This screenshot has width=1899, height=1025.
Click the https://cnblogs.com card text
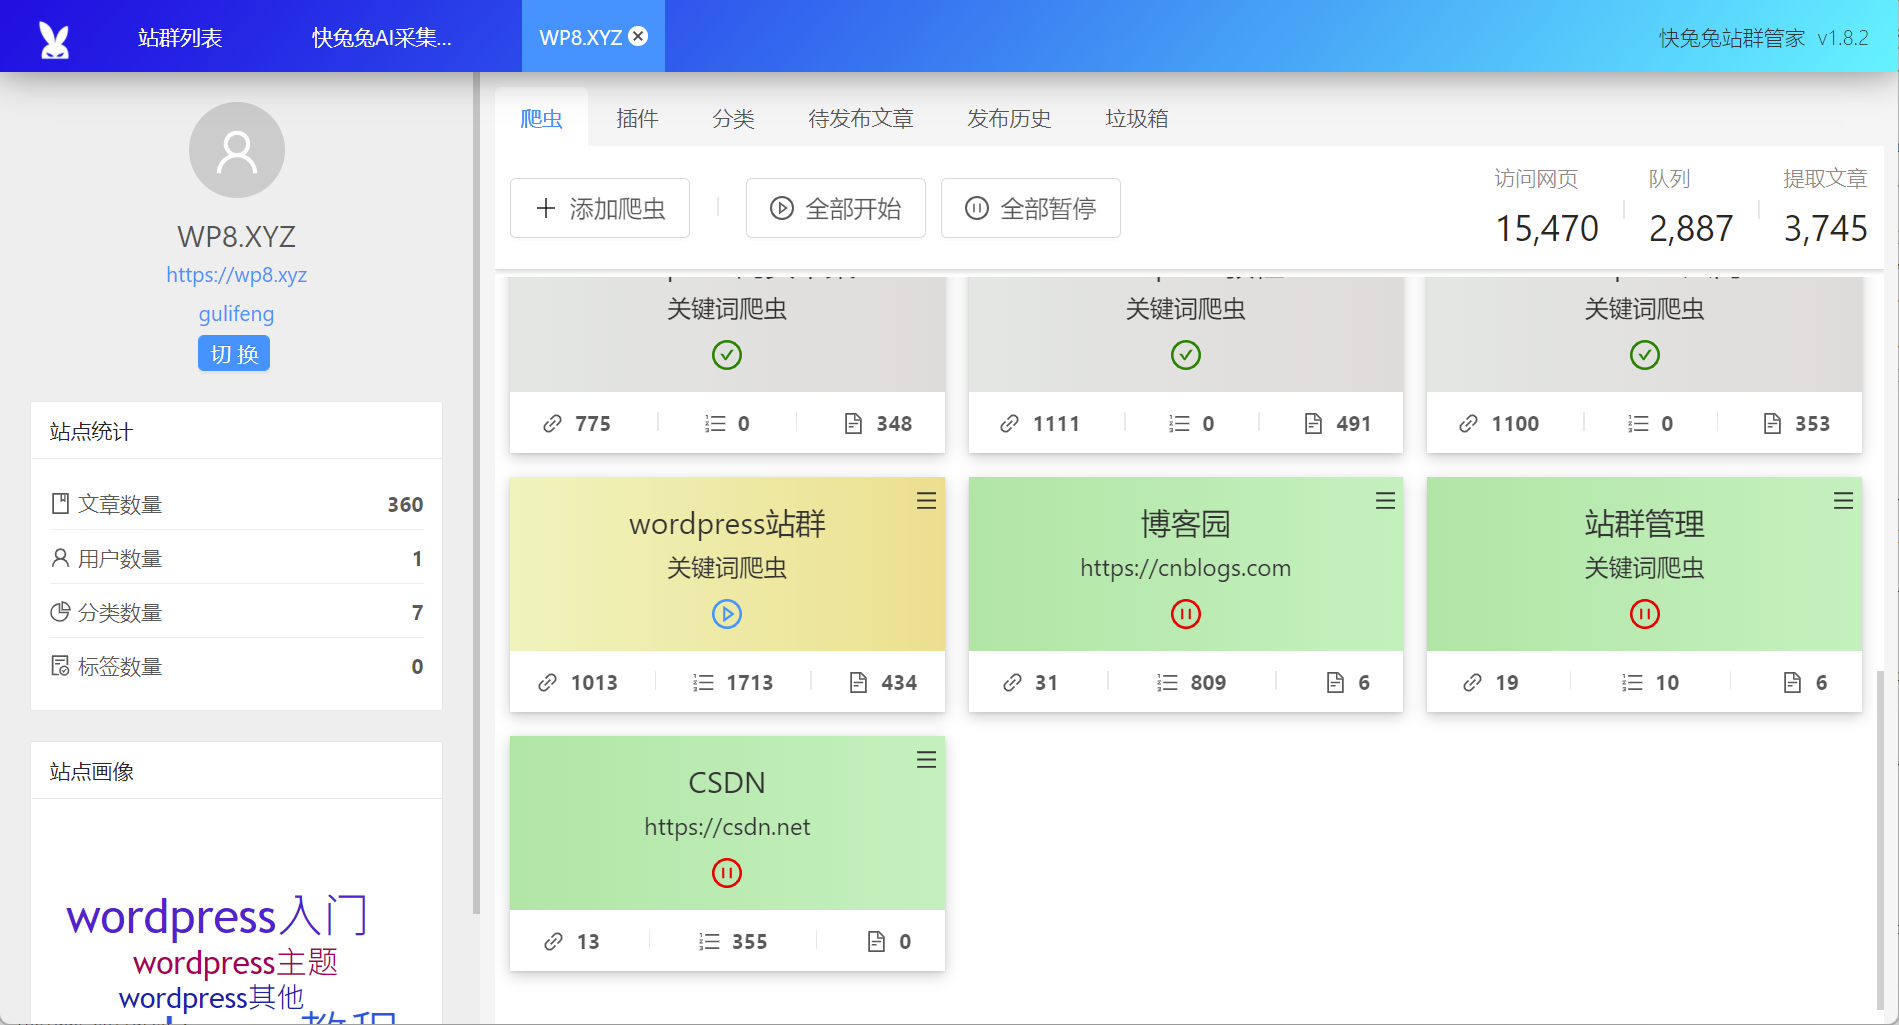tap(1186, 568)
